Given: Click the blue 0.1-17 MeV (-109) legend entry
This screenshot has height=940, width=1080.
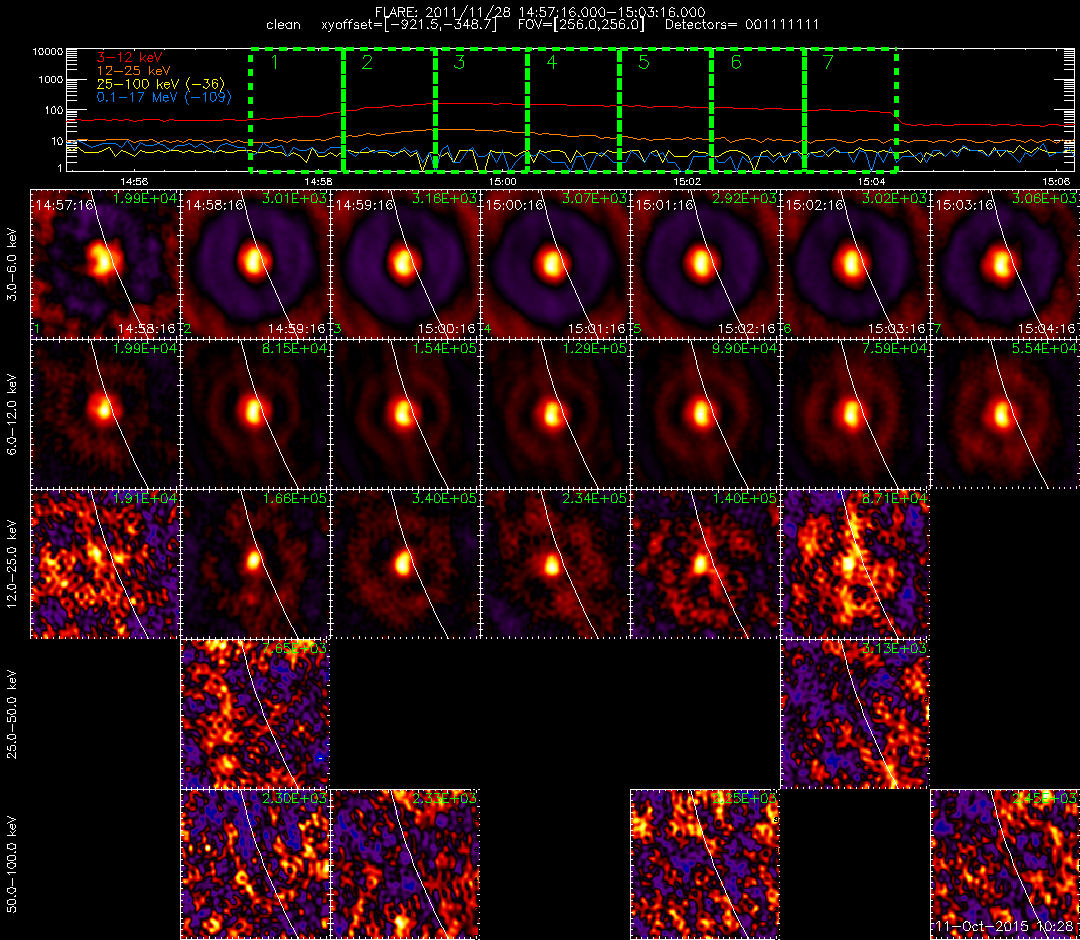Looking at the screenshot, I should [x=164, y=97].
